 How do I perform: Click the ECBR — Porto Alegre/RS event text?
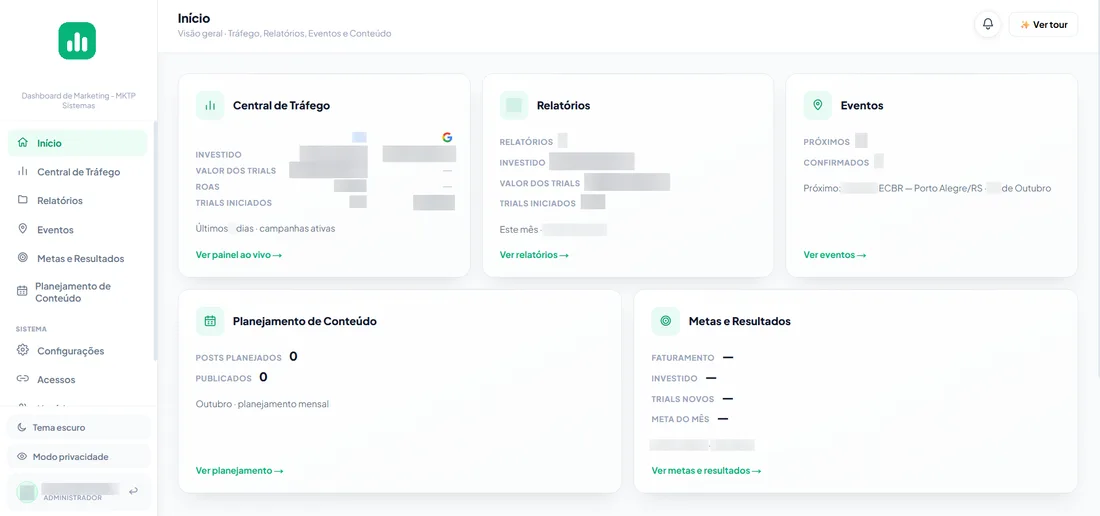(930, 188)
